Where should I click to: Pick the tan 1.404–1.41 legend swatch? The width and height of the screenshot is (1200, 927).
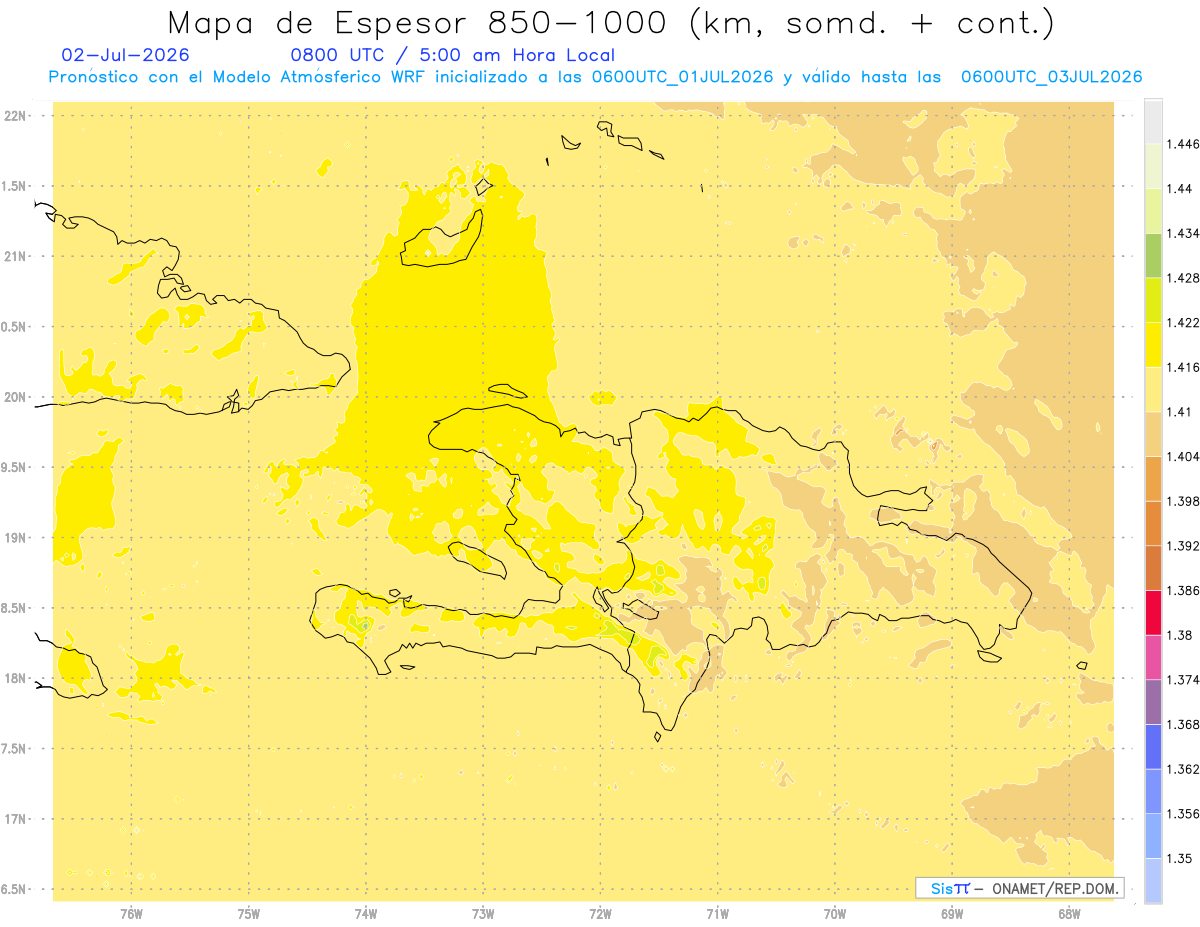pos(1153,434)
